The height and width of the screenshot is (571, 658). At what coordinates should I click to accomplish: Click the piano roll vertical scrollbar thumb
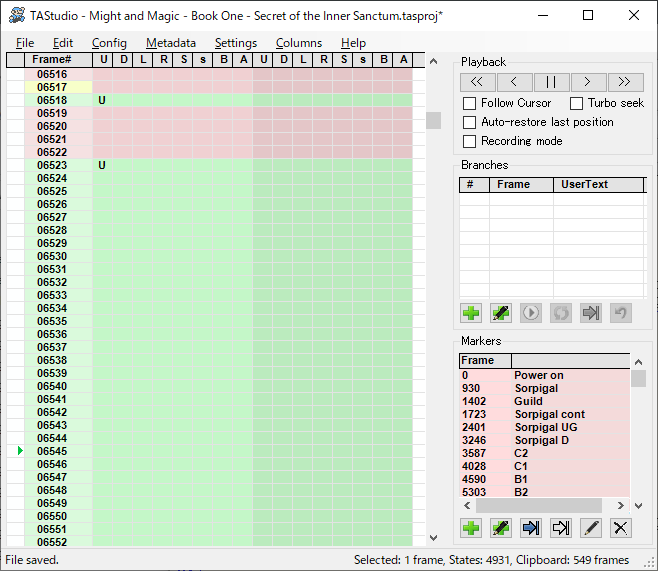click(433, 120)
